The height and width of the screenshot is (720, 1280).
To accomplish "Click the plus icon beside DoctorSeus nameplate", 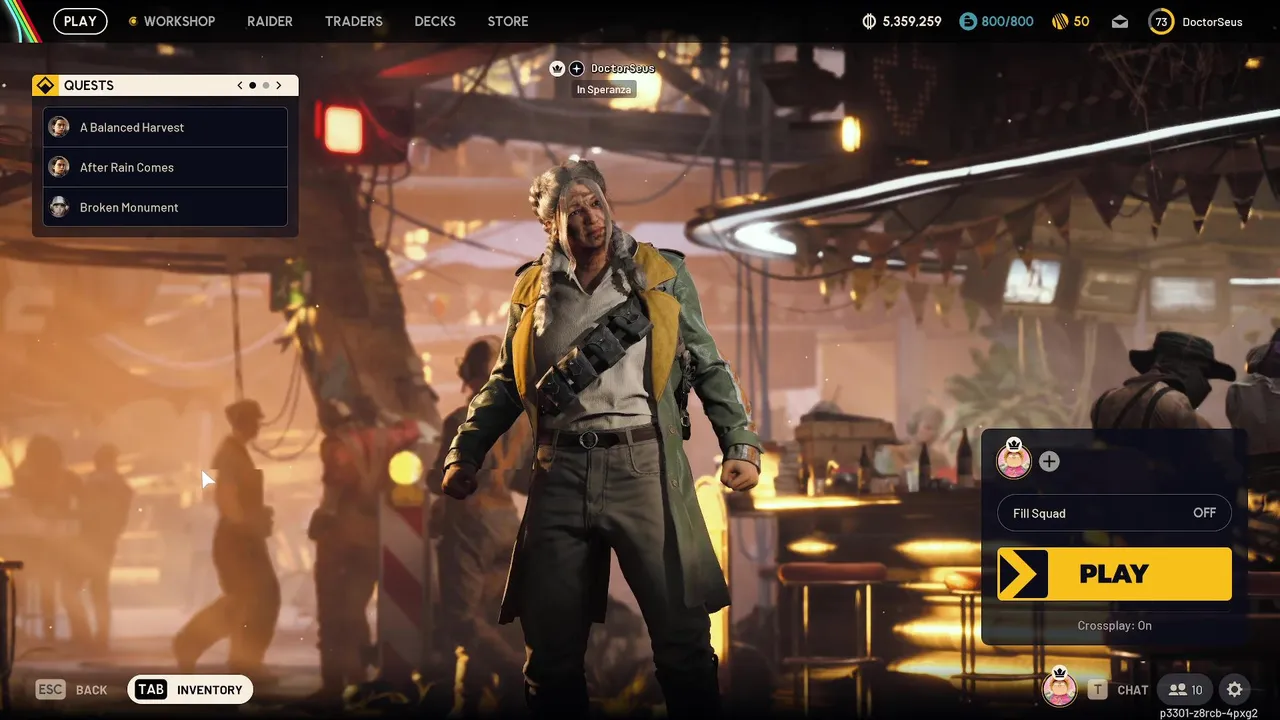I will tap(576, 68).
